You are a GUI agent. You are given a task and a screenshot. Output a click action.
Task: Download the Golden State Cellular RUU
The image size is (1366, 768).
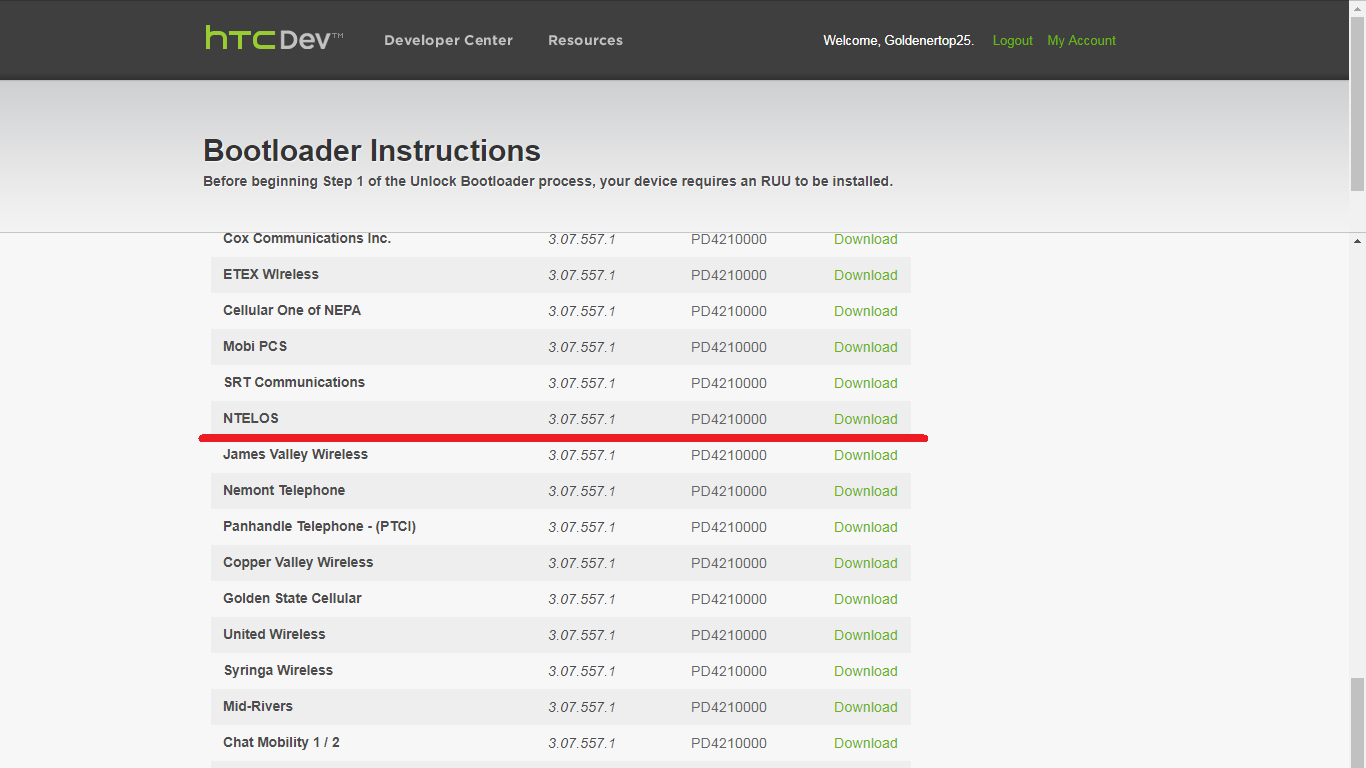865,599
